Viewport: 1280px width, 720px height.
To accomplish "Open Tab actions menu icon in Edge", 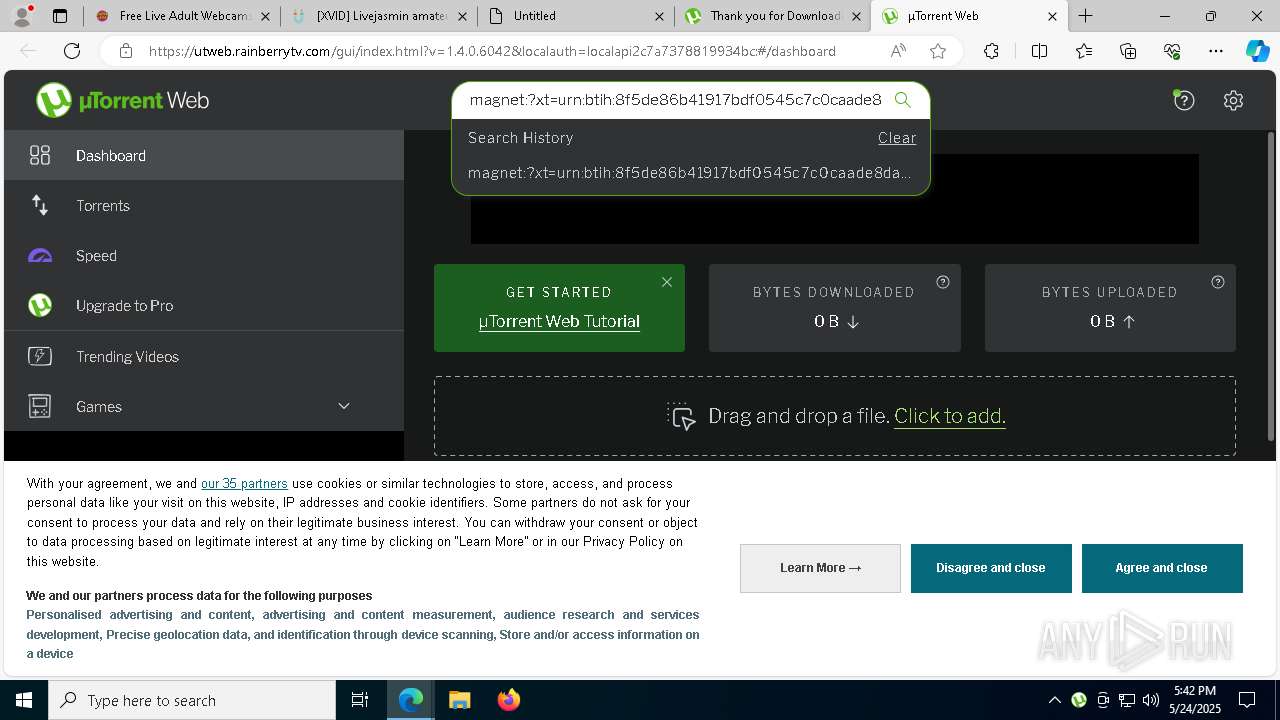I will click(60, 16).
